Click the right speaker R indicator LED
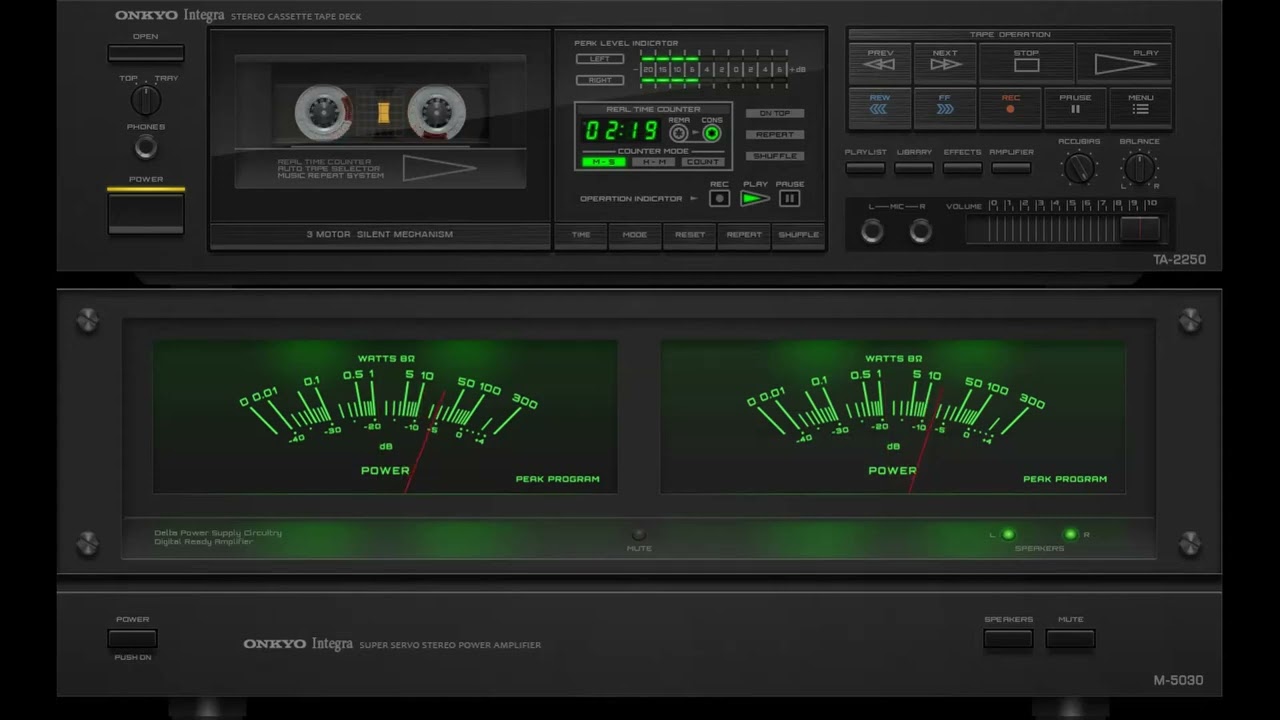This screenshot has width=1280, height=720. (1071, 535)
